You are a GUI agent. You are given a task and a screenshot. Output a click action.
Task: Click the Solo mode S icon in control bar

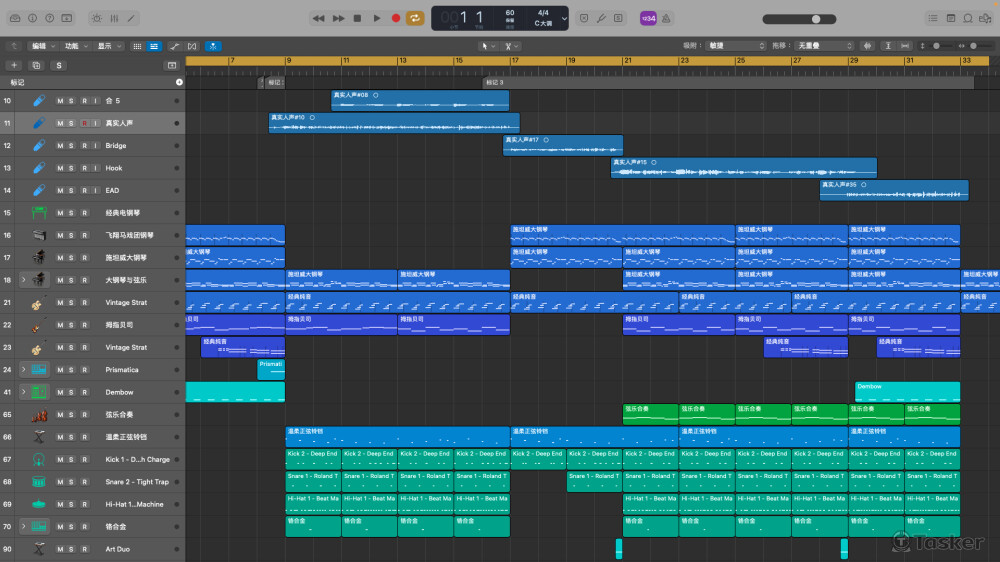click(619, 18)
